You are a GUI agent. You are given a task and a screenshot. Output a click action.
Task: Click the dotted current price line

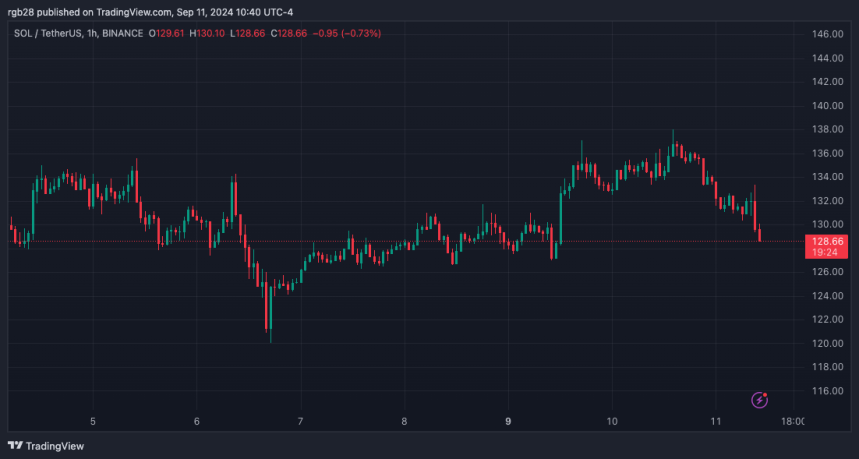[400, 241]
